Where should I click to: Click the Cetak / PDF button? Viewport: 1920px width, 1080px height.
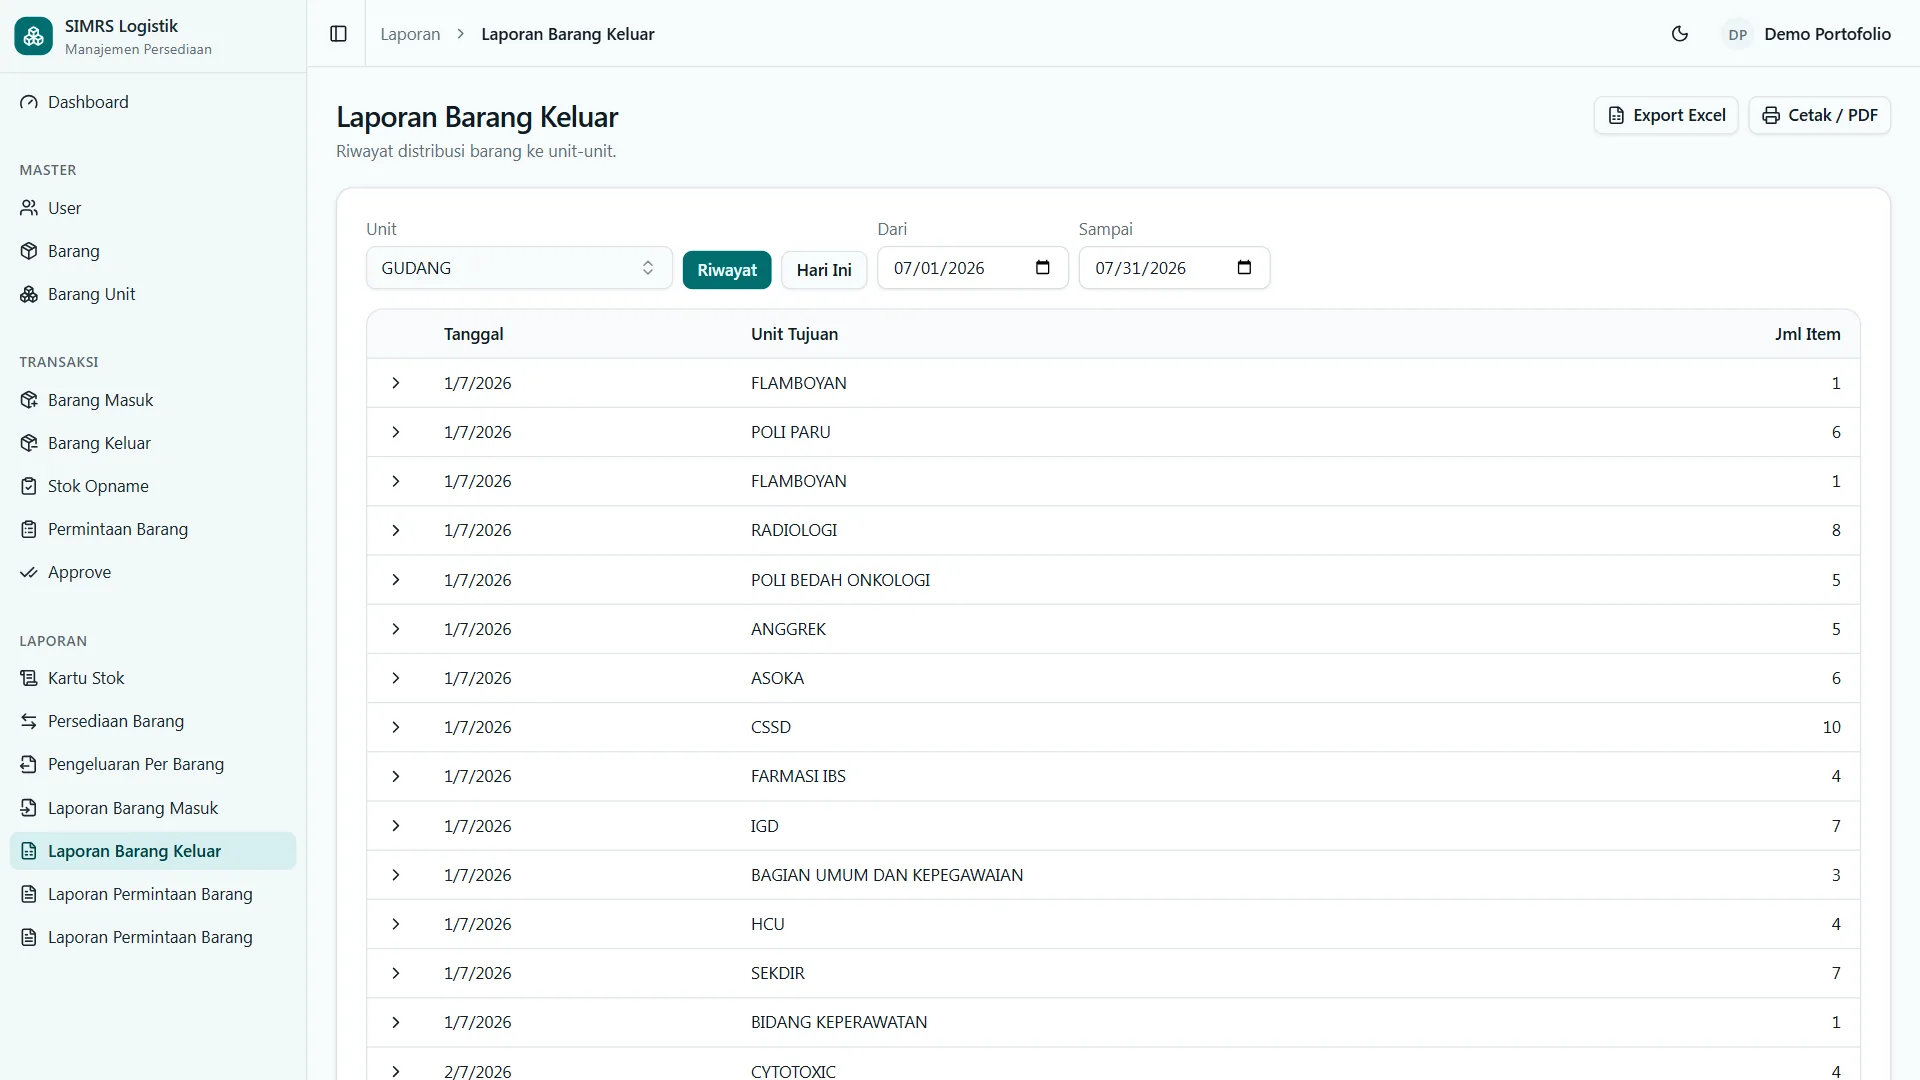coord(1819,115)
